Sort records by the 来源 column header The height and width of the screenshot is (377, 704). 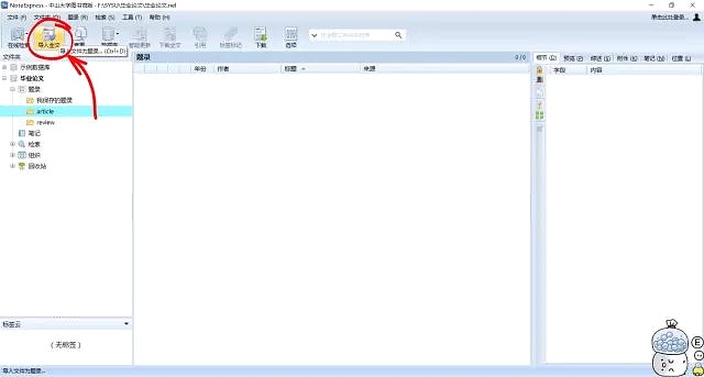pyautogui.click(x=444, y=69)
